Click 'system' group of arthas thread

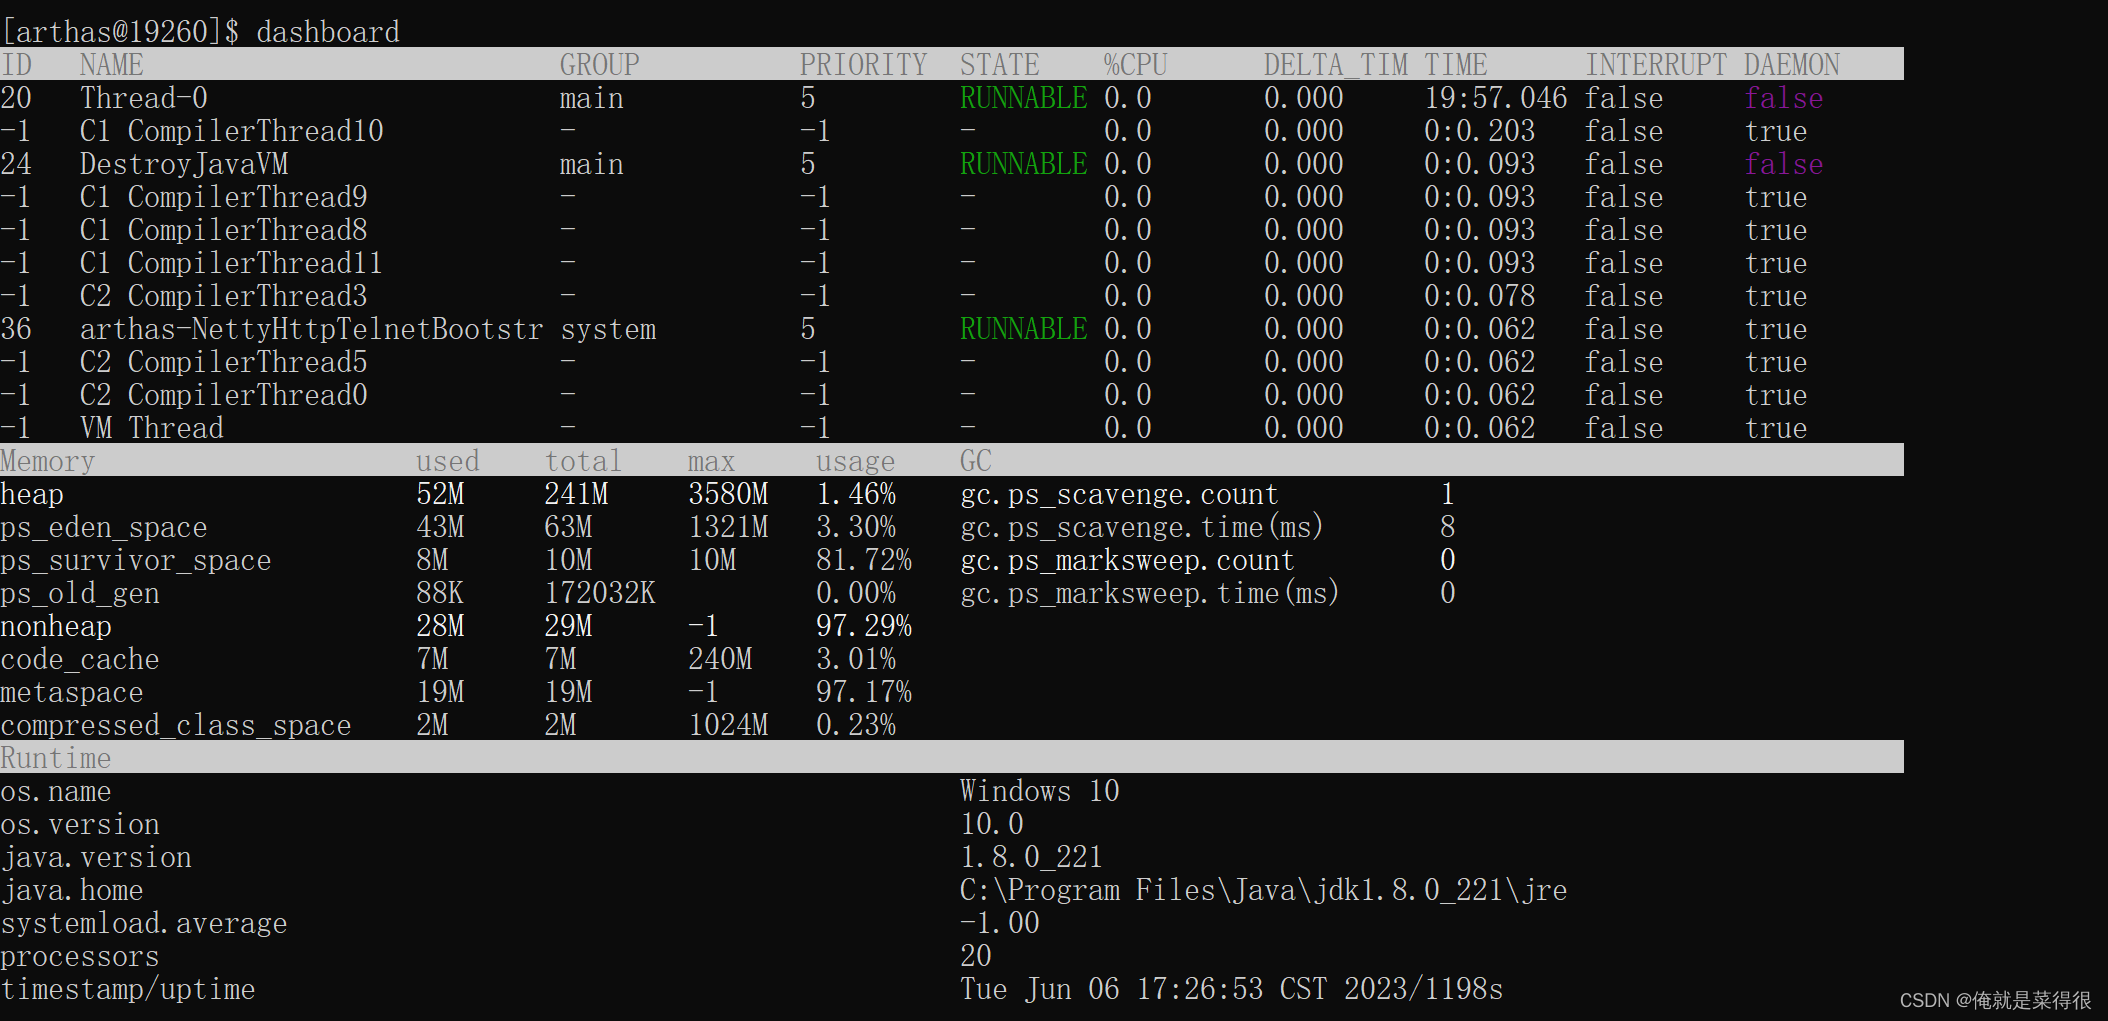pos(608,329)
